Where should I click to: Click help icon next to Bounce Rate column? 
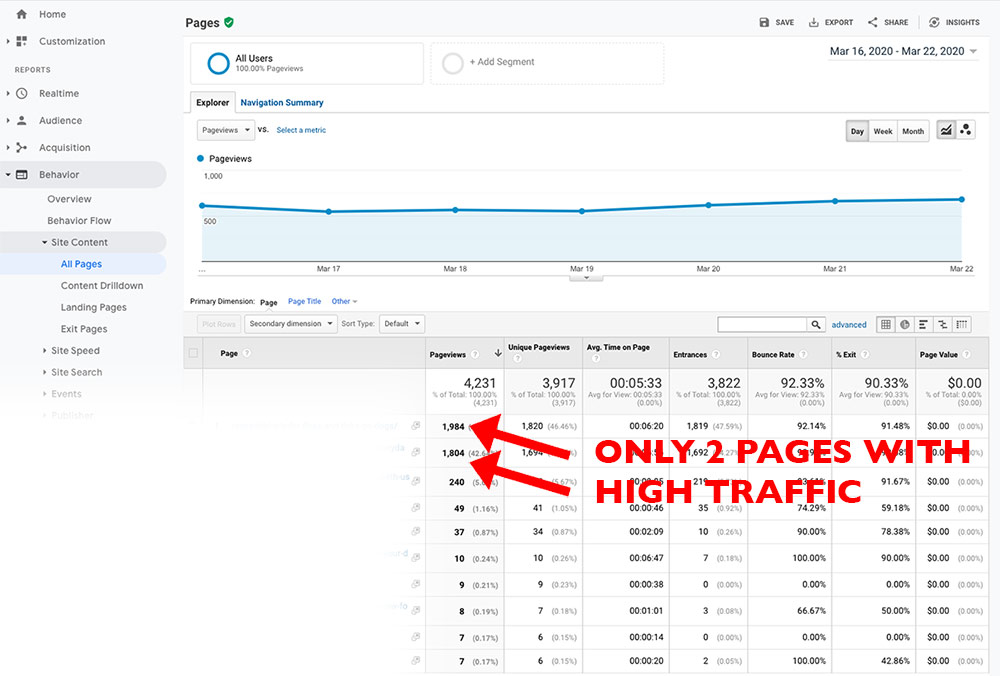coord(803,355)
